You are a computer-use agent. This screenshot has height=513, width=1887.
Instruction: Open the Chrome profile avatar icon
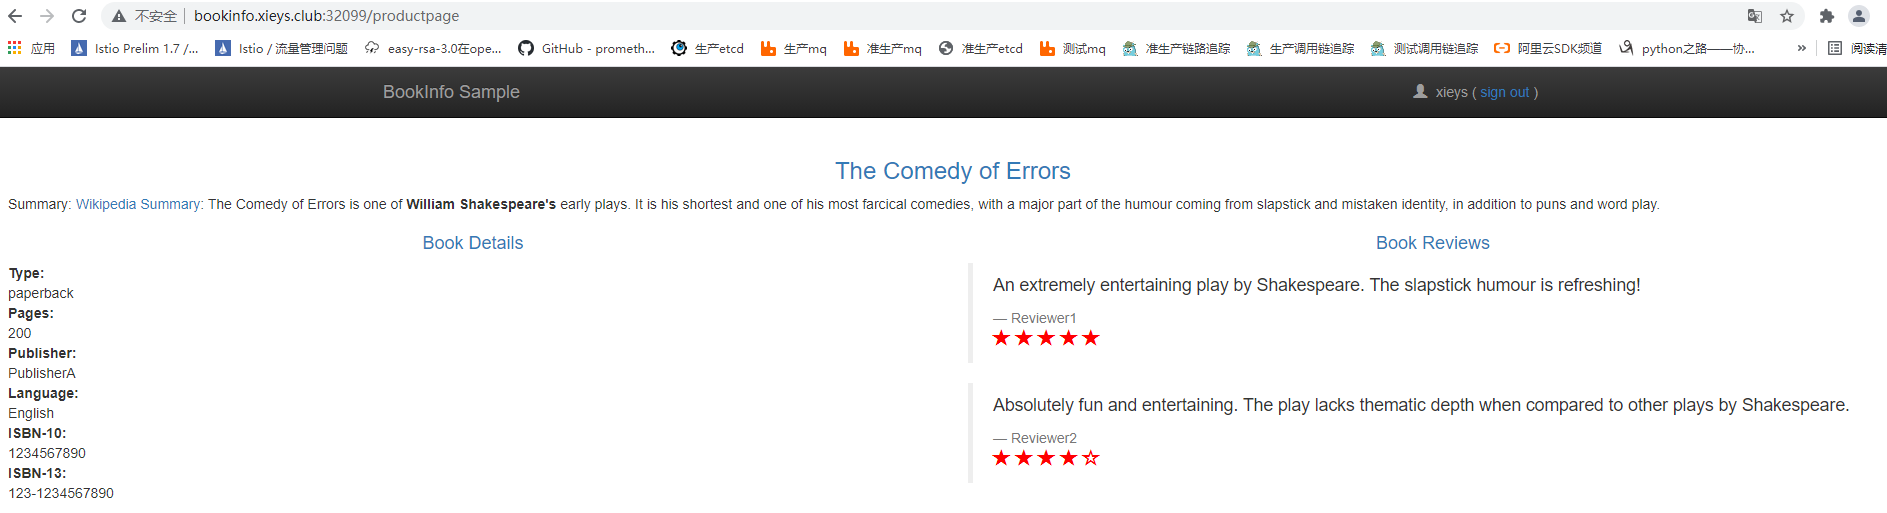pos(1859,16)
